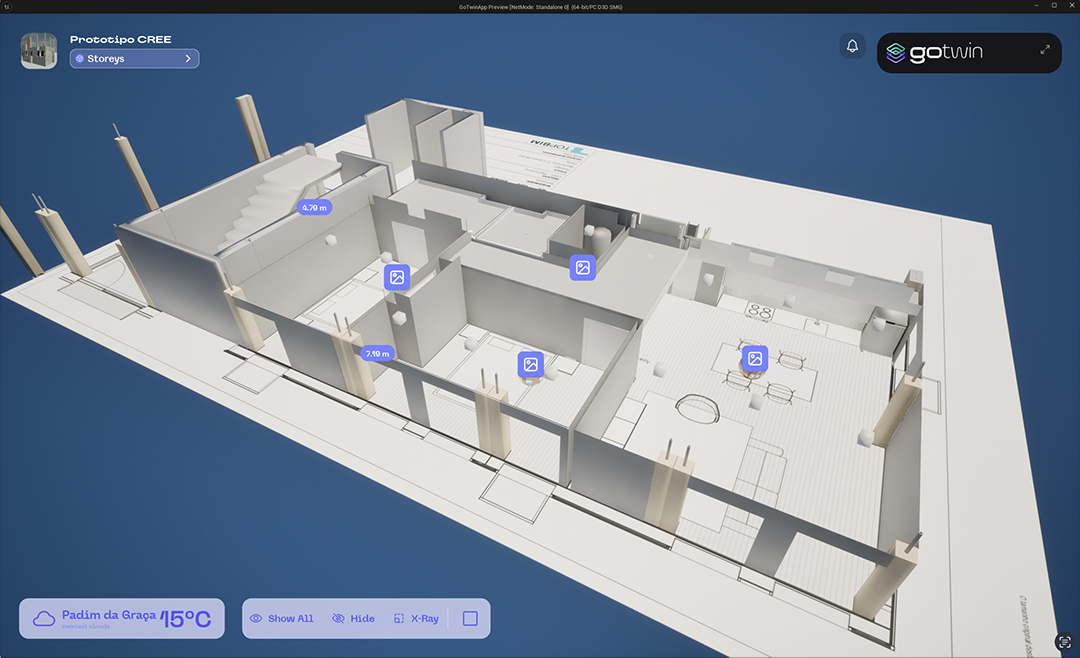Click the cloud weather icon
This screenshot has width=1080, height=658.
[44, 619]
